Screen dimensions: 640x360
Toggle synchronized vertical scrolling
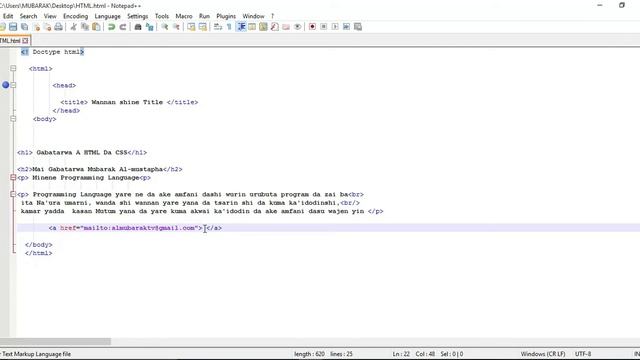[191, 27]
